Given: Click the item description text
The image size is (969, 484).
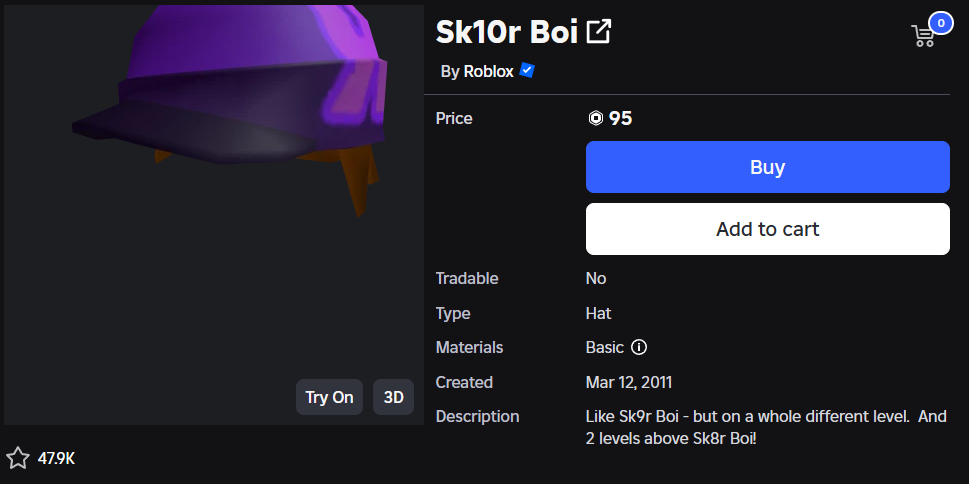Looking at the screenshot, I should click(765, 427).
